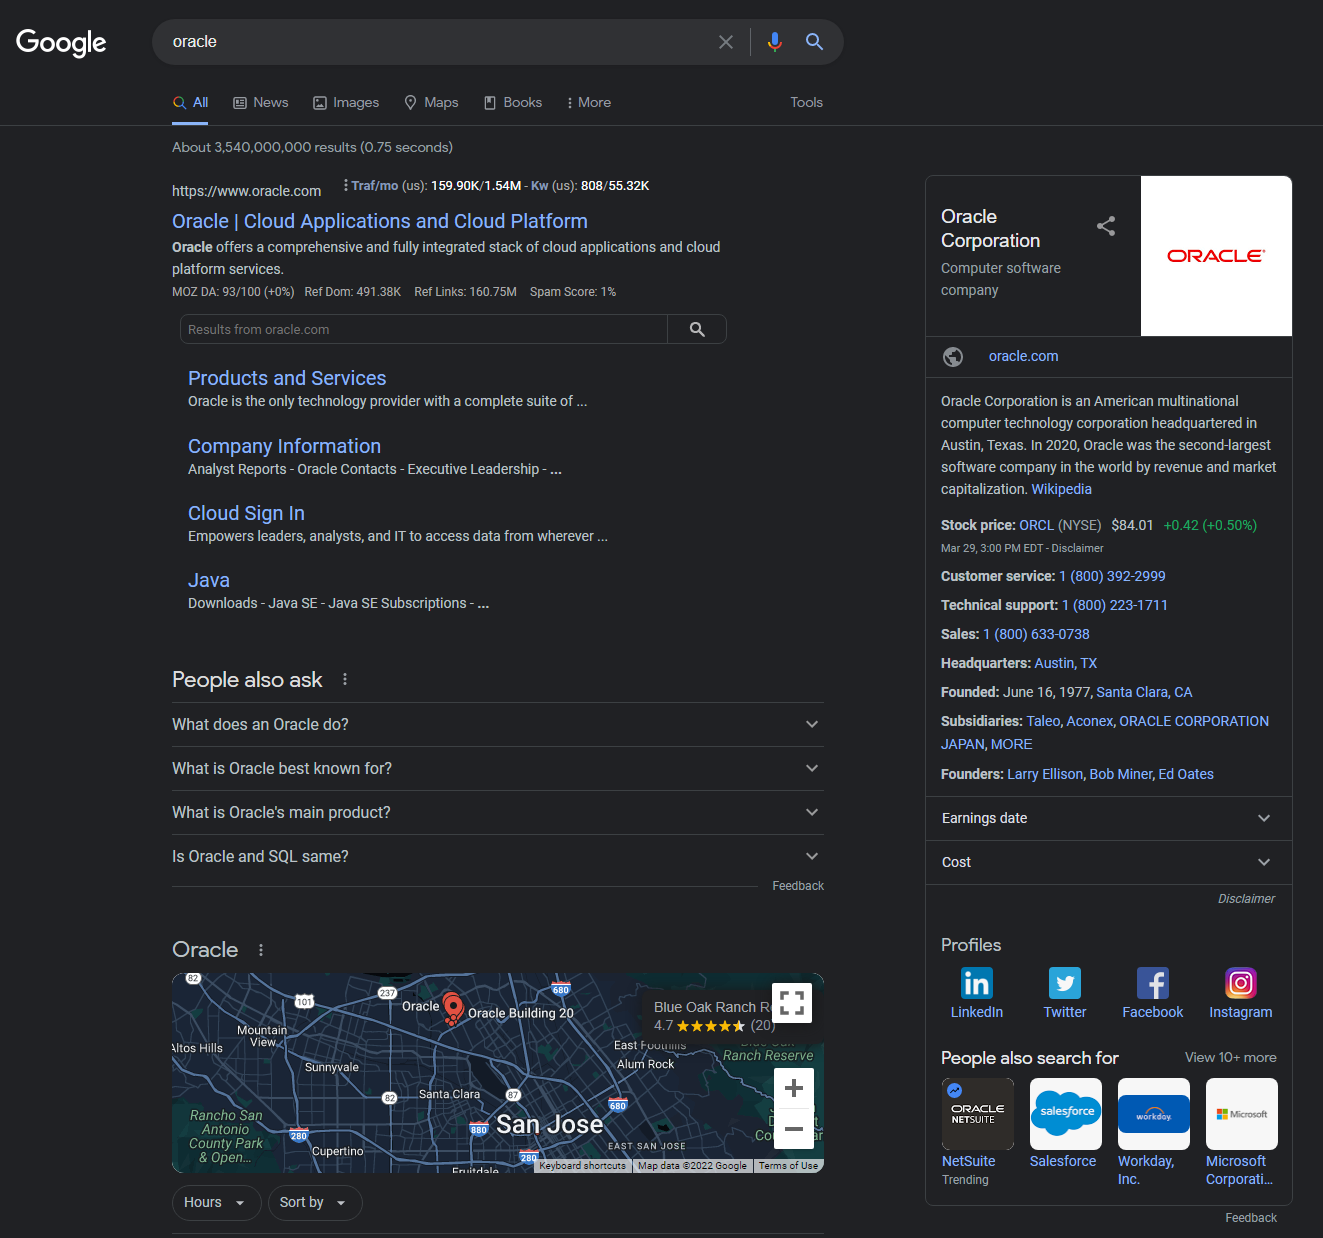Switch to the All results tab
The height and width of the screenshot is (1238, 1323).
click(190, 102)
